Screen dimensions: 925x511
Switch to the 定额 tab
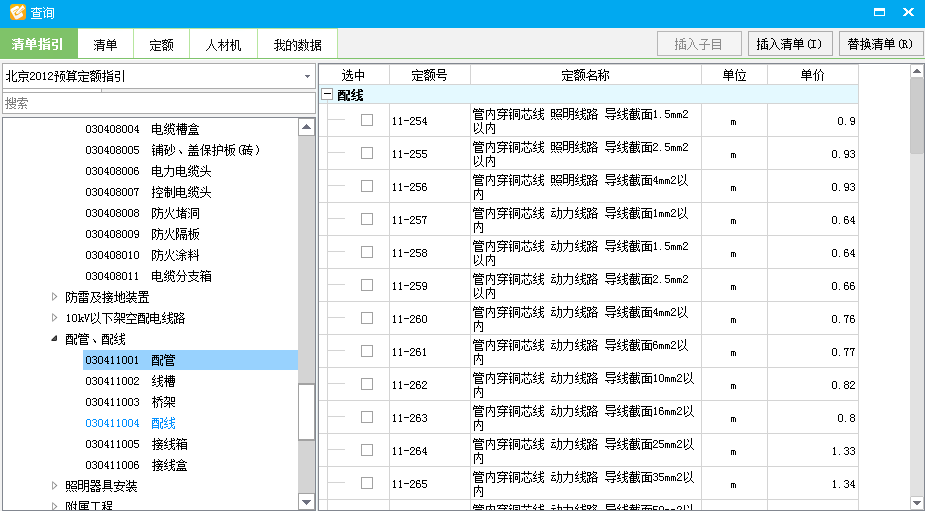[162, 44]
